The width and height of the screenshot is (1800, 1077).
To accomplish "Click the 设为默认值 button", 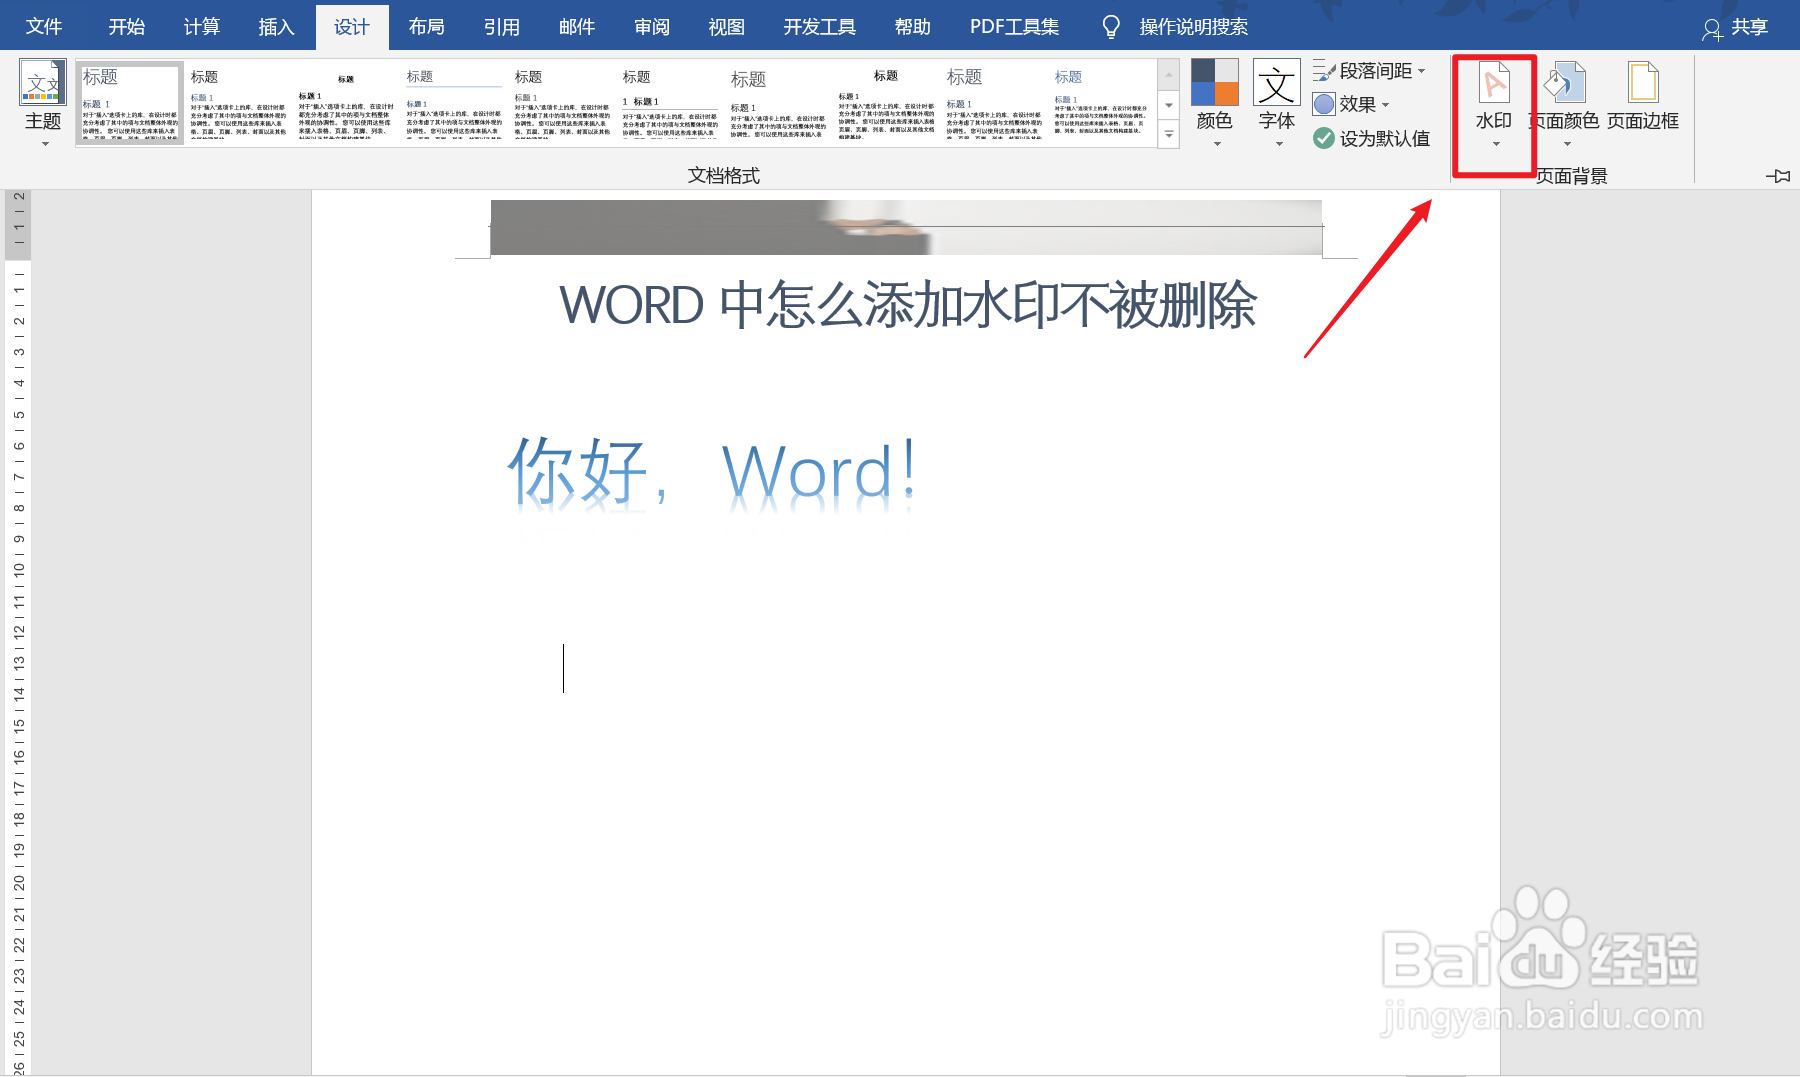I will 1373,138.
